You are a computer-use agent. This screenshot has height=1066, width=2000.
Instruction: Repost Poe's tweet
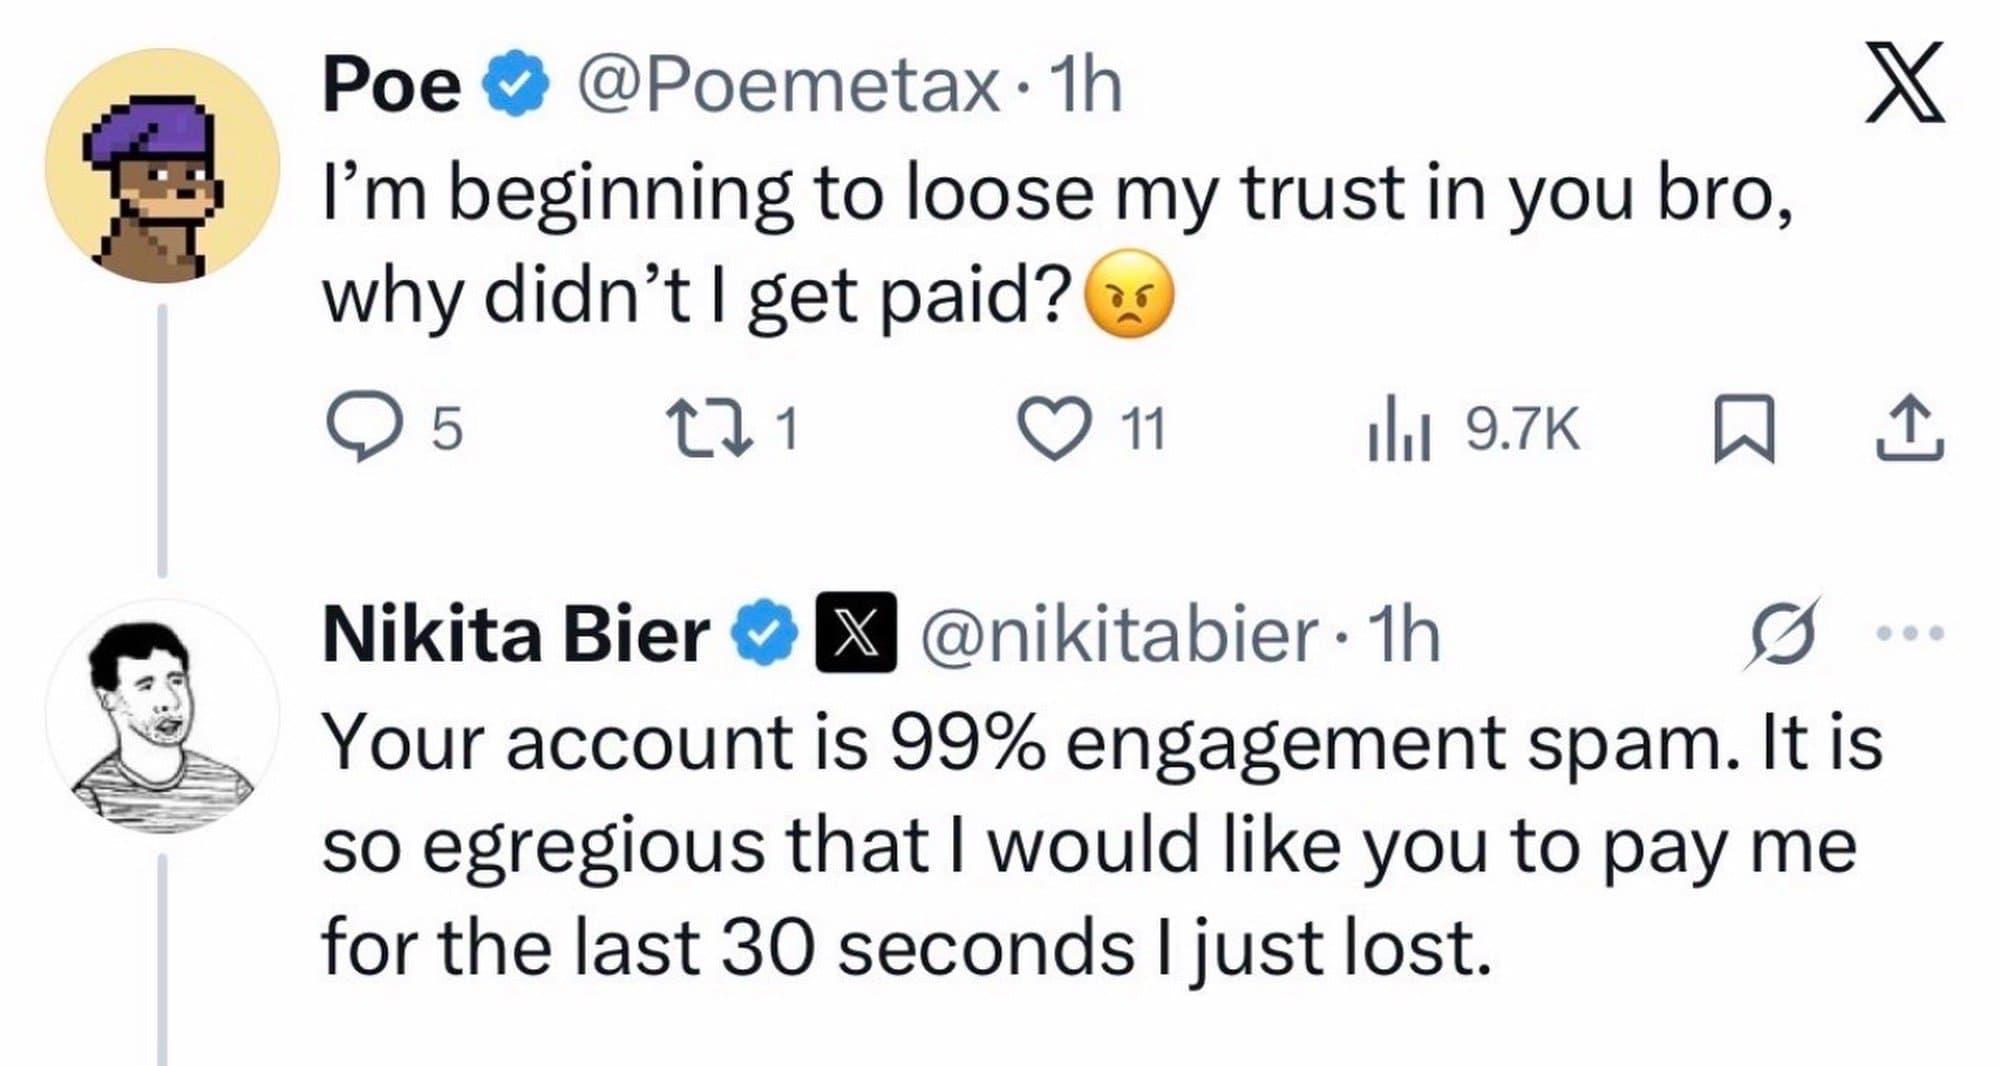[710, 430]
